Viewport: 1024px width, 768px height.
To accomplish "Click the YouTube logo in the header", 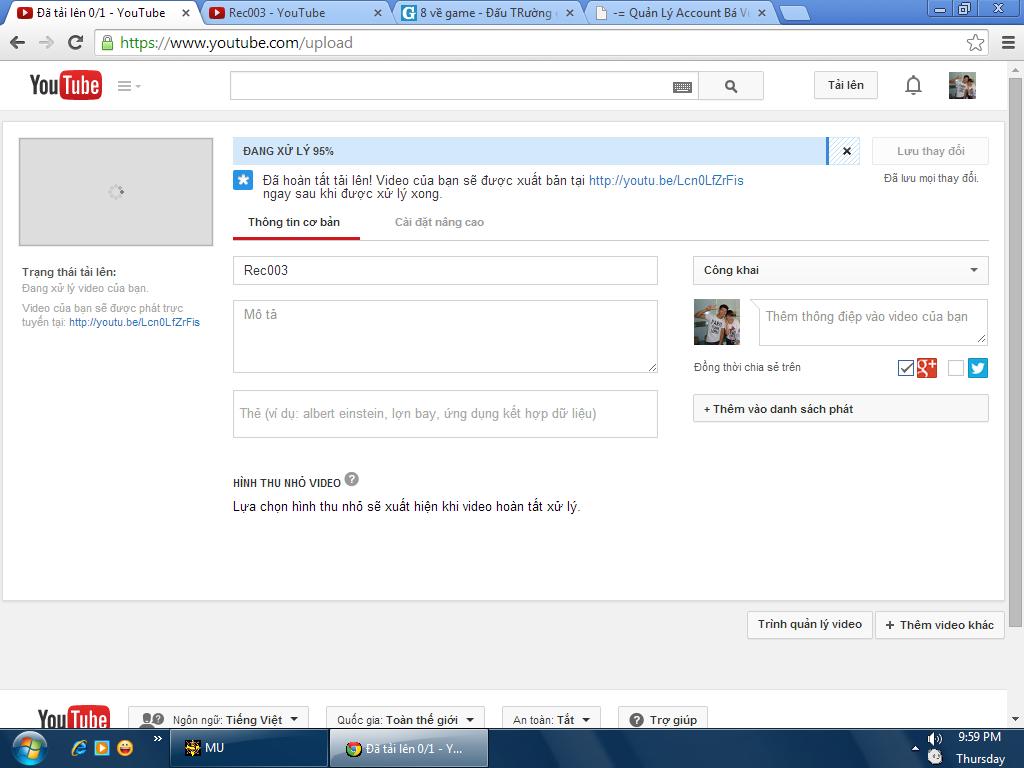I will tap(65, 86).
